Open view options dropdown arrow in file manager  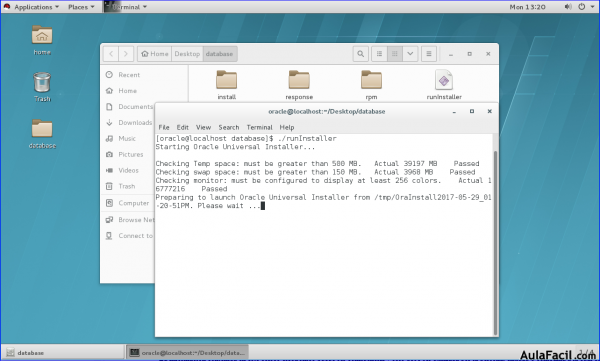click(x=410, y=54)
